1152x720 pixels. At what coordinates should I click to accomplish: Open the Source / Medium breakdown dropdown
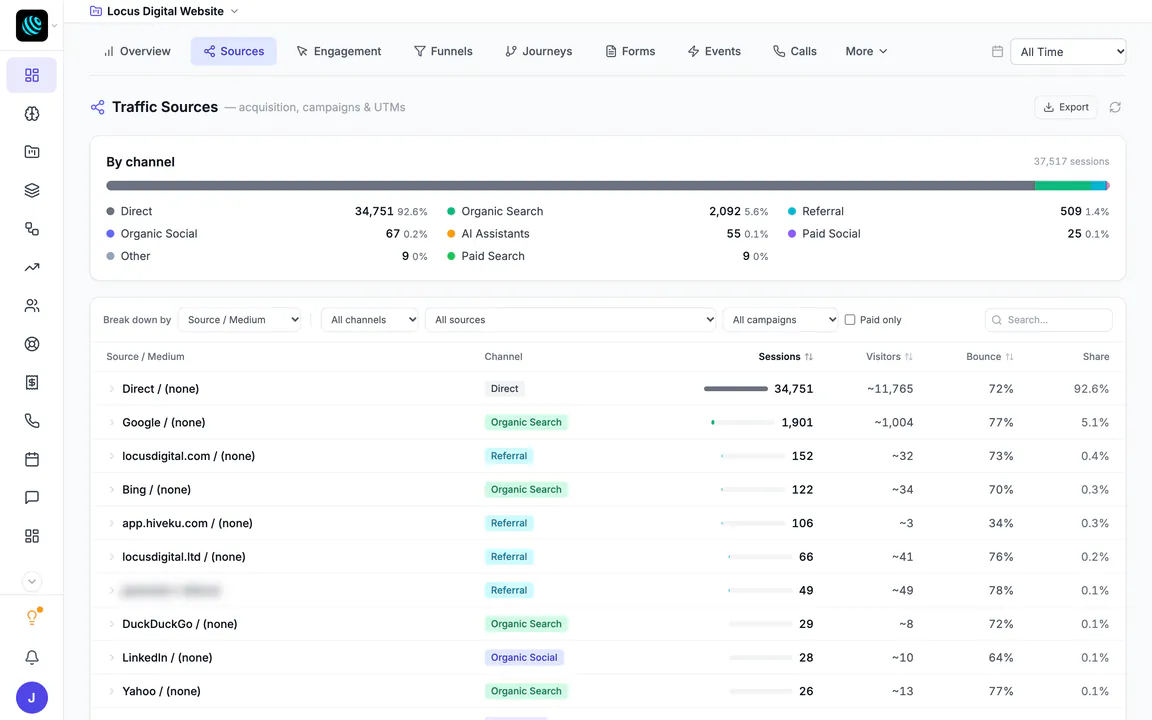tap(240, 320)
